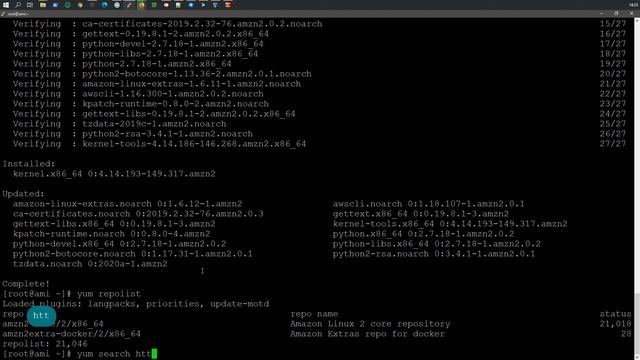Click 'Amazon Linux 2 core repository' text
Image resolution: width=640 pixels, height=360 pixels.
(370, 324)
